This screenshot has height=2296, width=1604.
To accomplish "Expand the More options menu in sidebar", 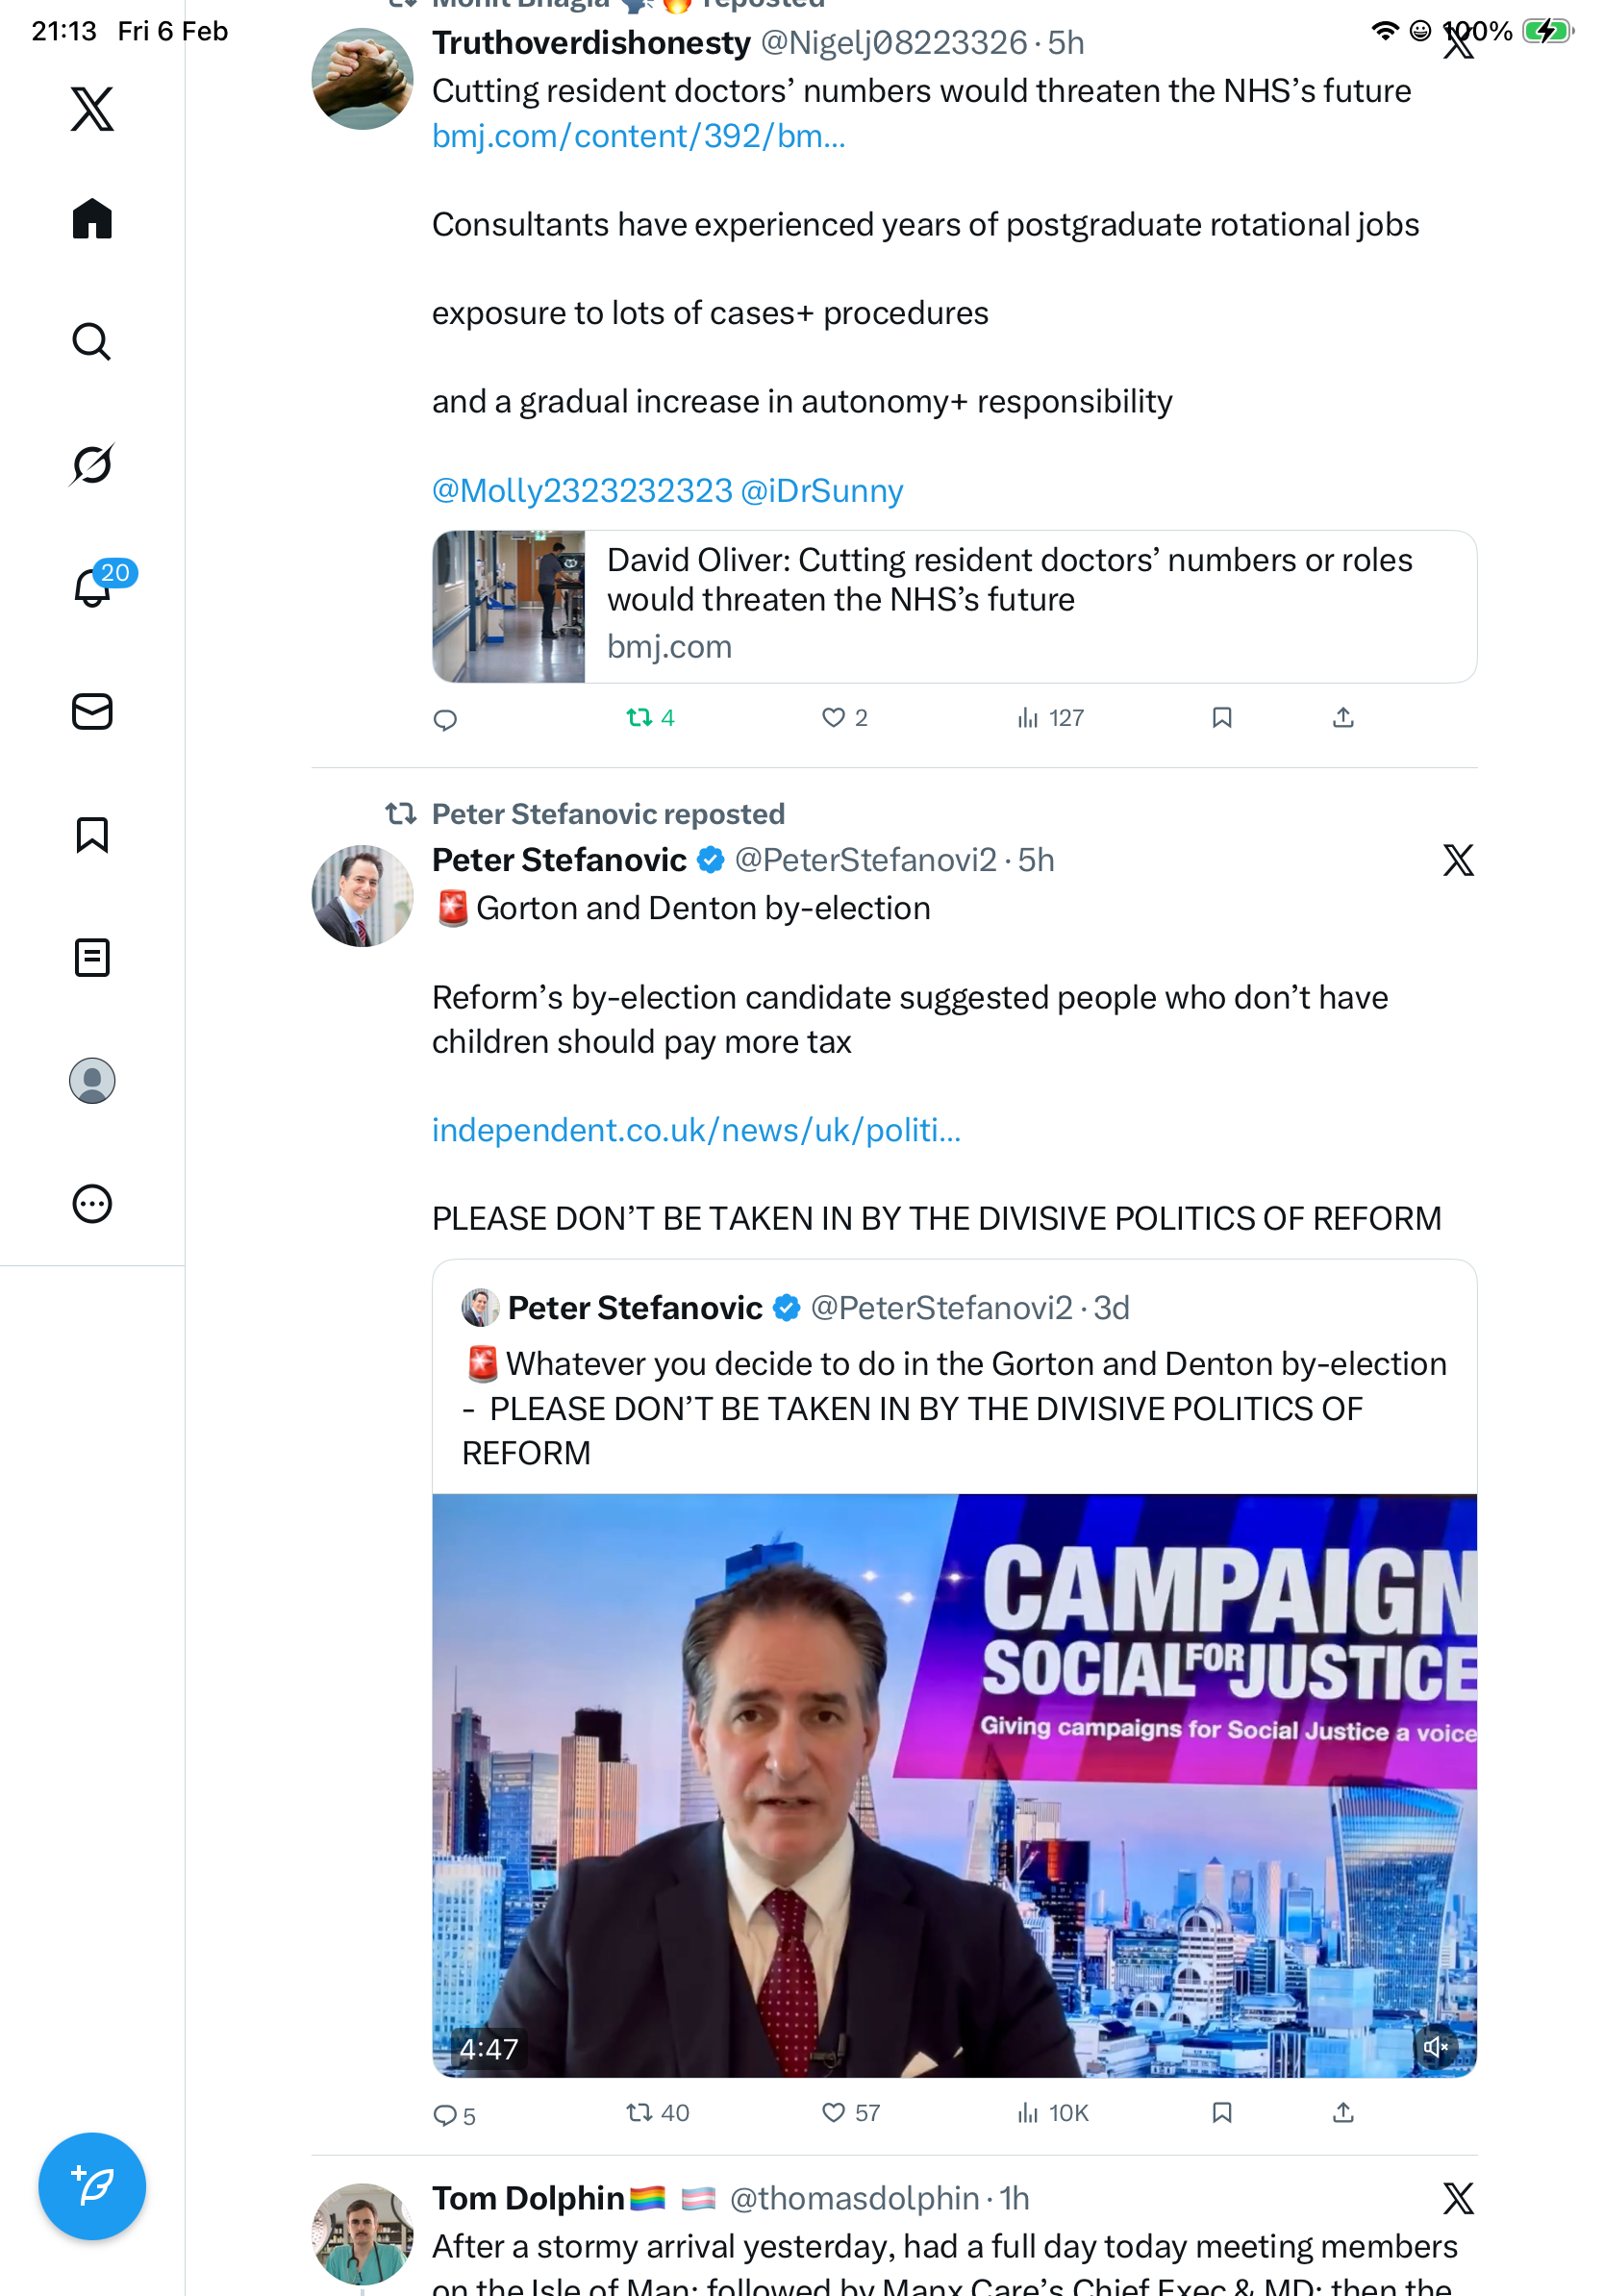I will 92,1204.
